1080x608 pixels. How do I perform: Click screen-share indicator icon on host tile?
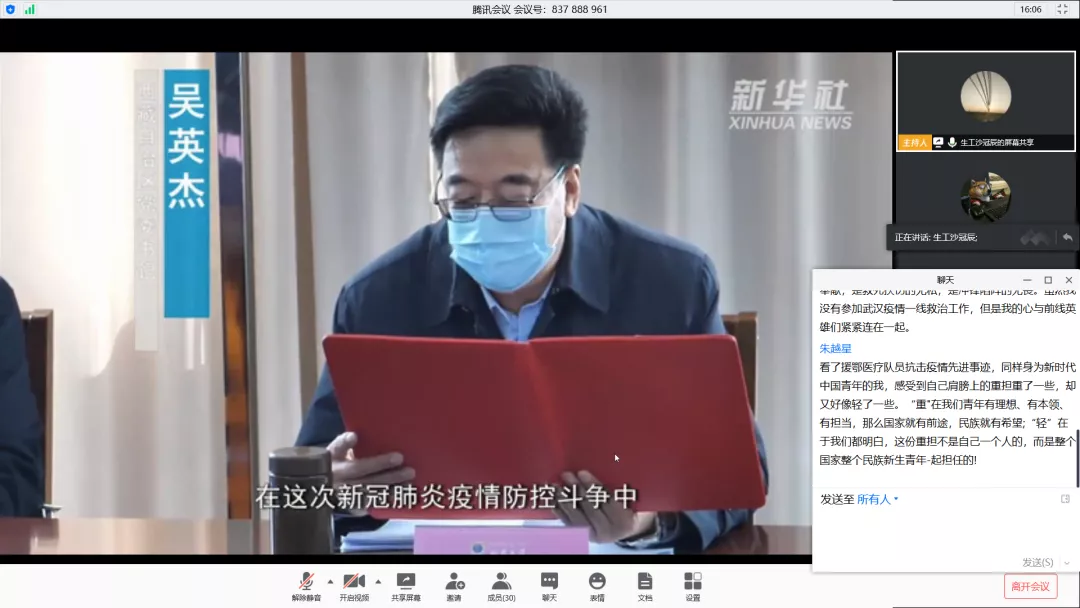tap(938, 143)
